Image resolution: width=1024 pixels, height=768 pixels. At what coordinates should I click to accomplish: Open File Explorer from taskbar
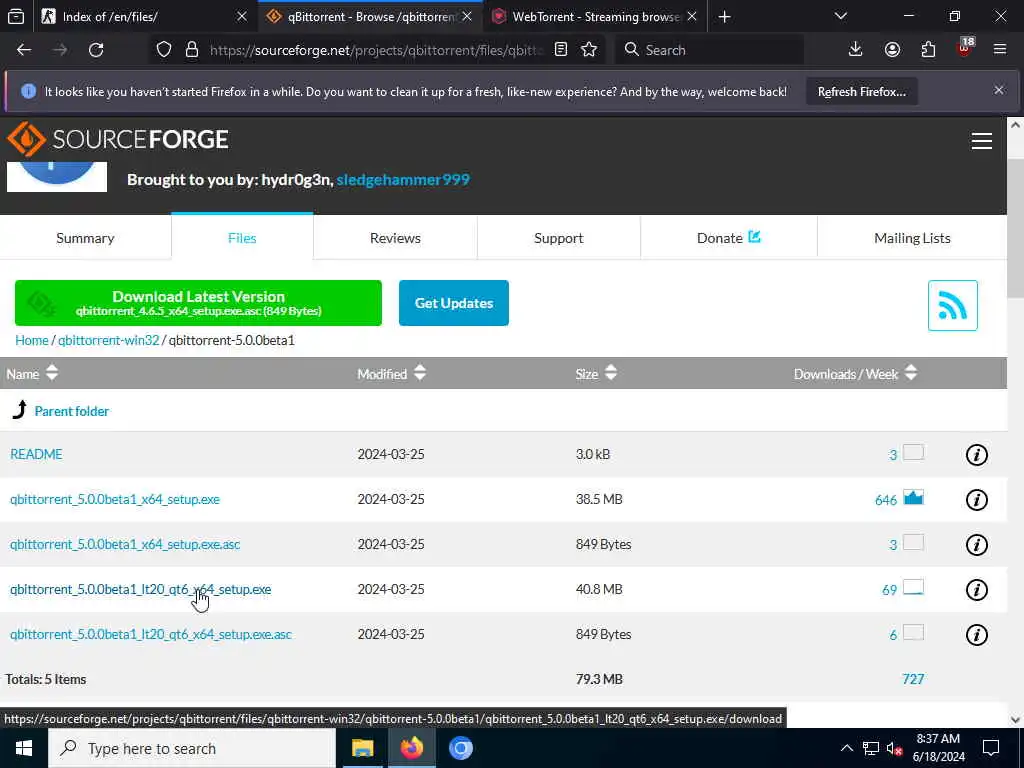click(x=362, y=748)
